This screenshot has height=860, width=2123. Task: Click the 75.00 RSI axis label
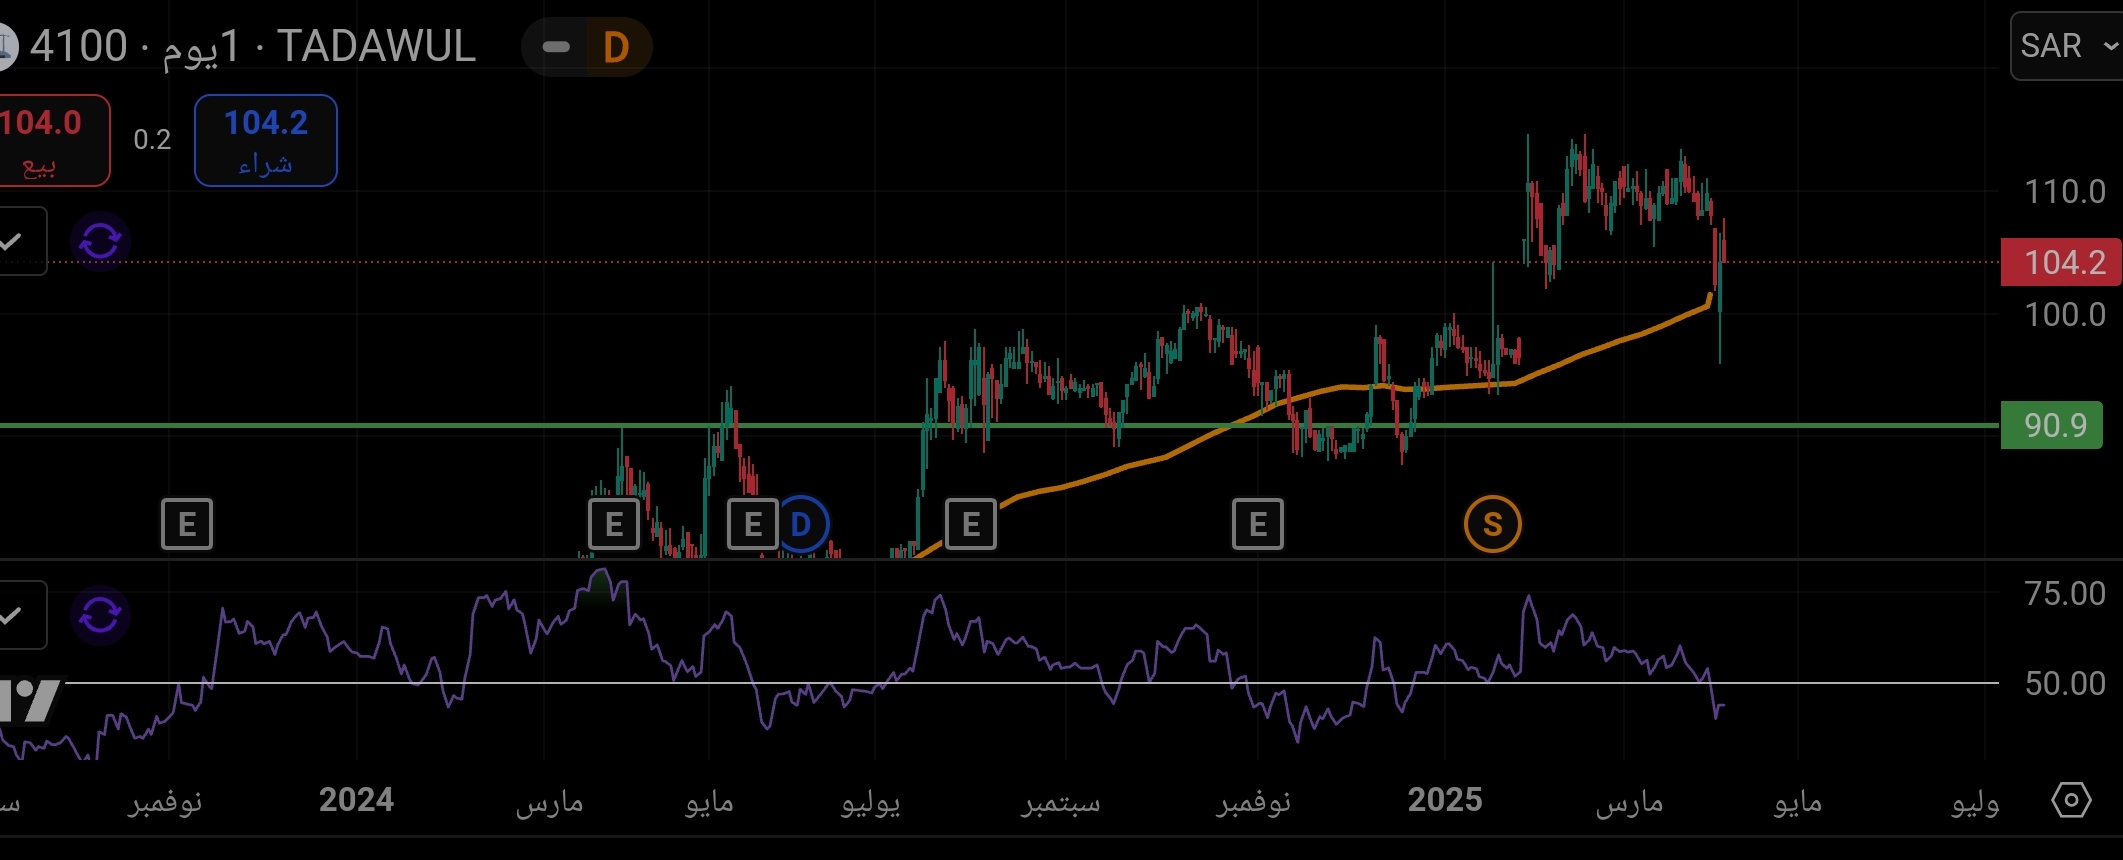click(x=2065, y=593)
